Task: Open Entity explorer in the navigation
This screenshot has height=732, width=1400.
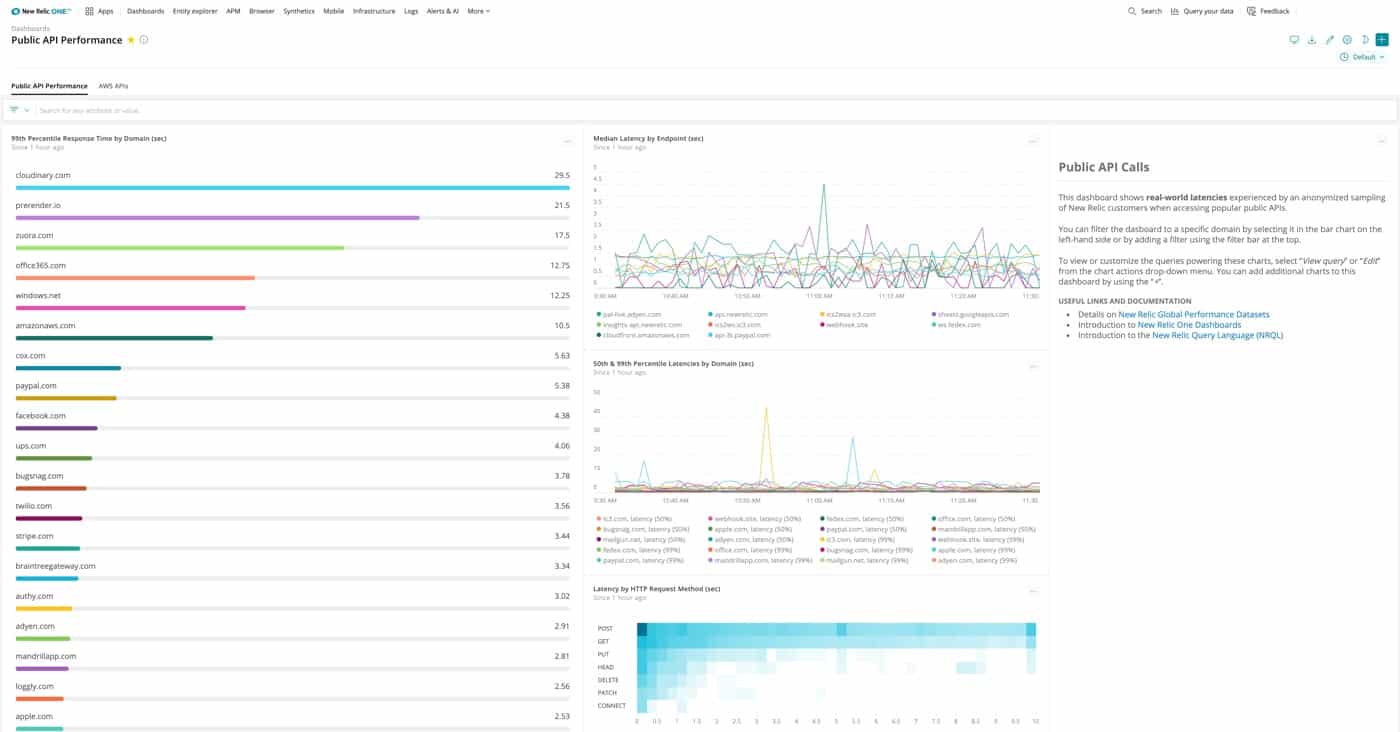Action: tap(195, 11)
